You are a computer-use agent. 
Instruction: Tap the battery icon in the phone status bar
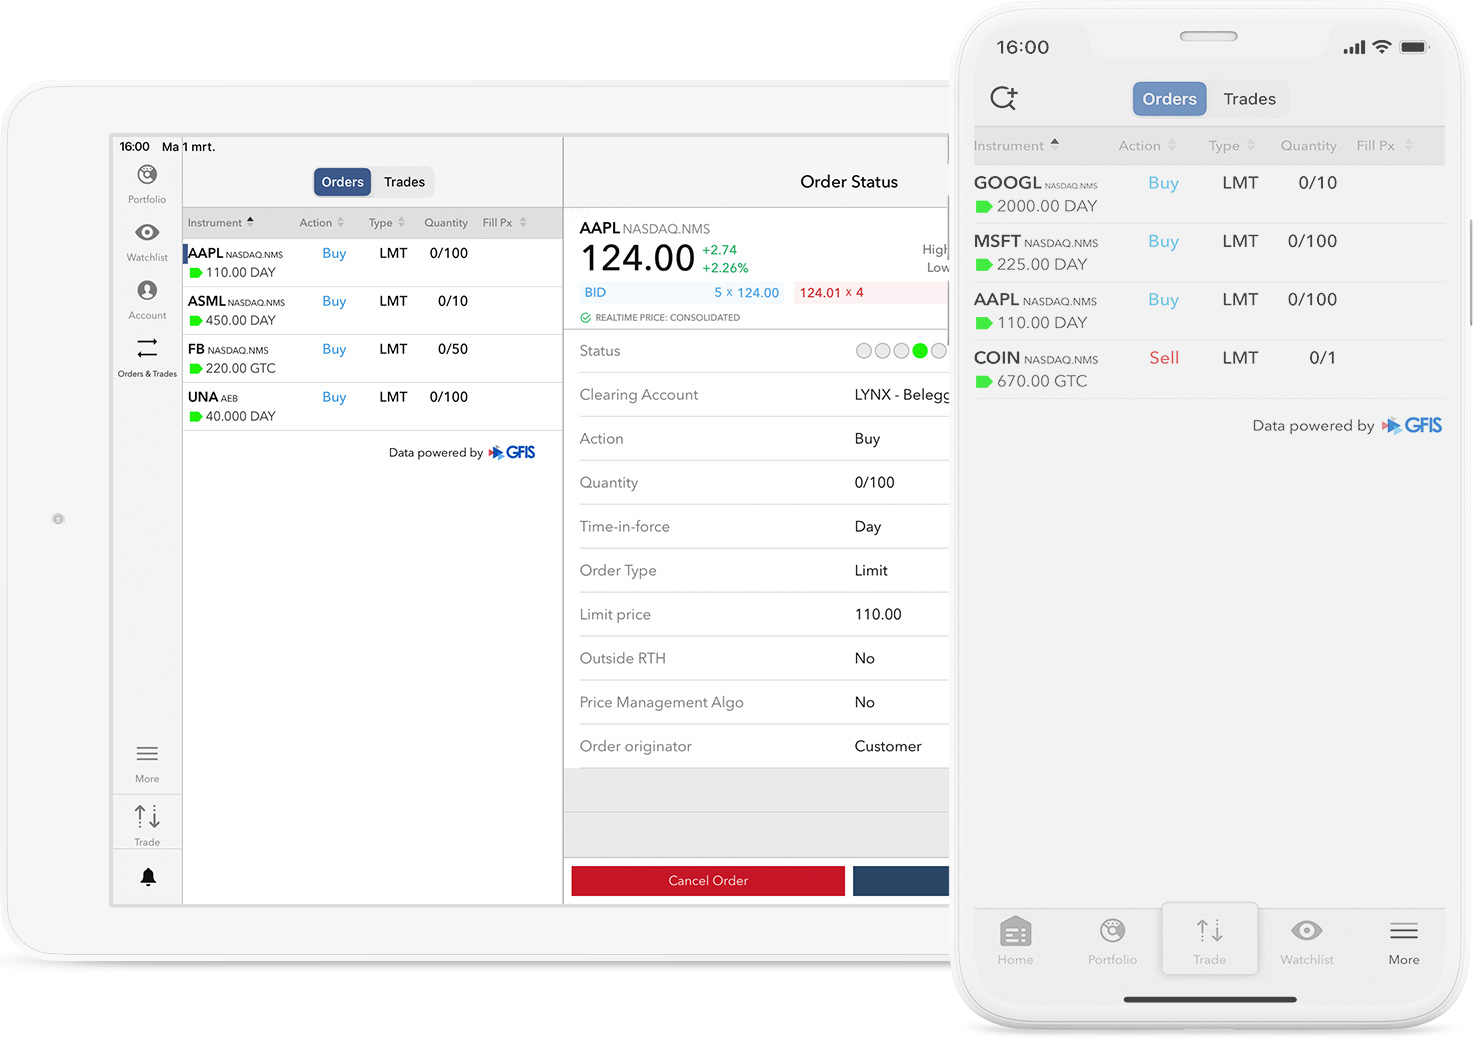(x=1414, y=47)
